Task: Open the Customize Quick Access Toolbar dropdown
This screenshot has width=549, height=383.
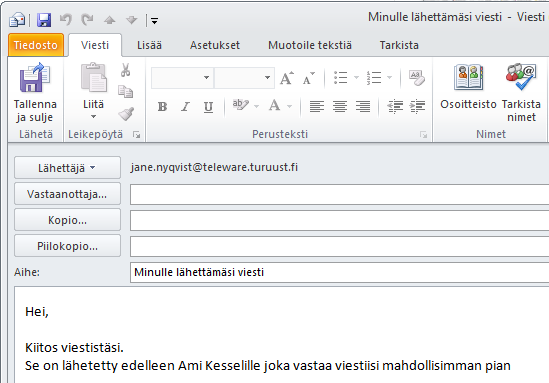Action: 154,21
